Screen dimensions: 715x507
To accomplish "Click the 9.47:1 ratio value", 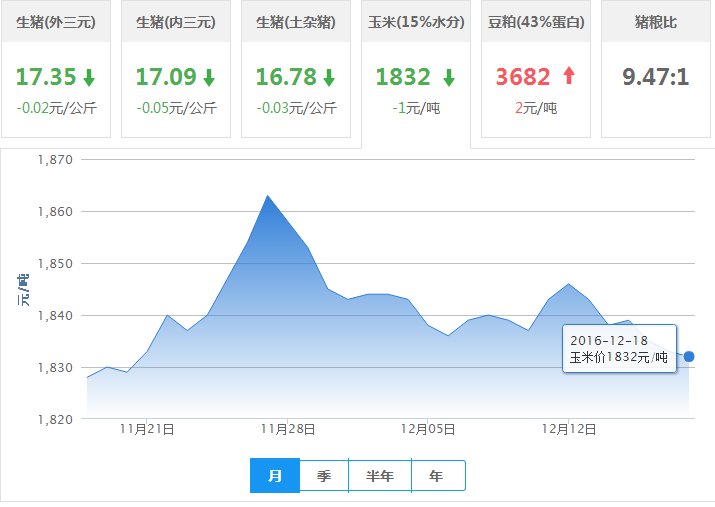I will tap(656, 77).
